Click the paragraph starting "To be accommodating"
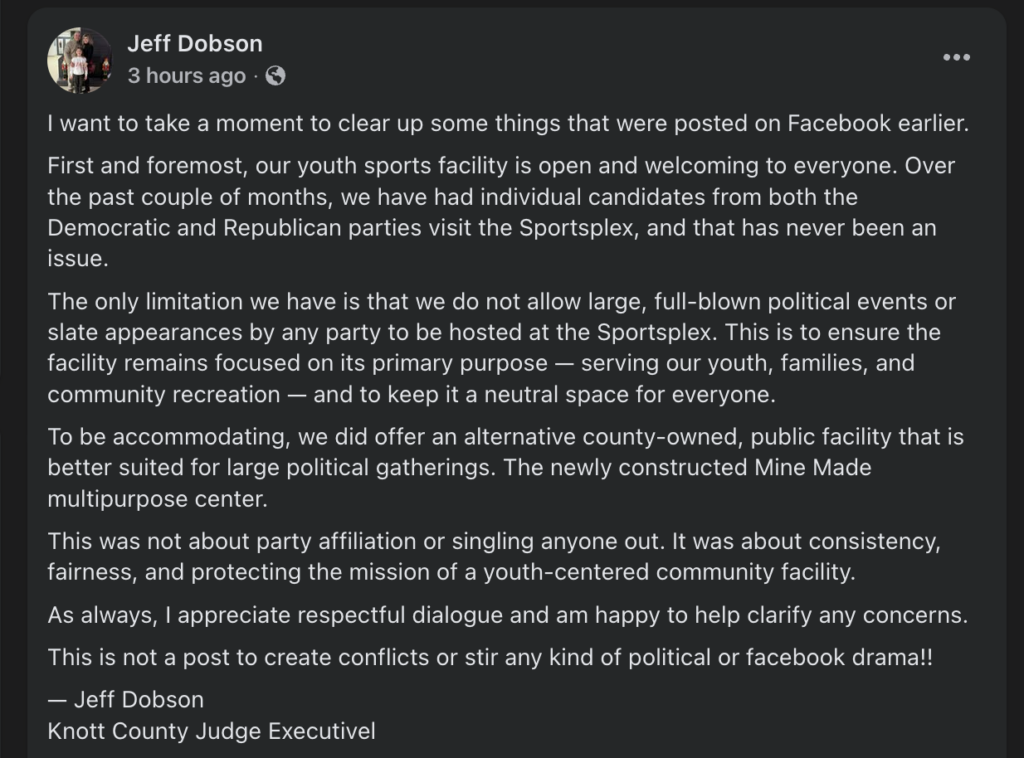 pos(502,469)
